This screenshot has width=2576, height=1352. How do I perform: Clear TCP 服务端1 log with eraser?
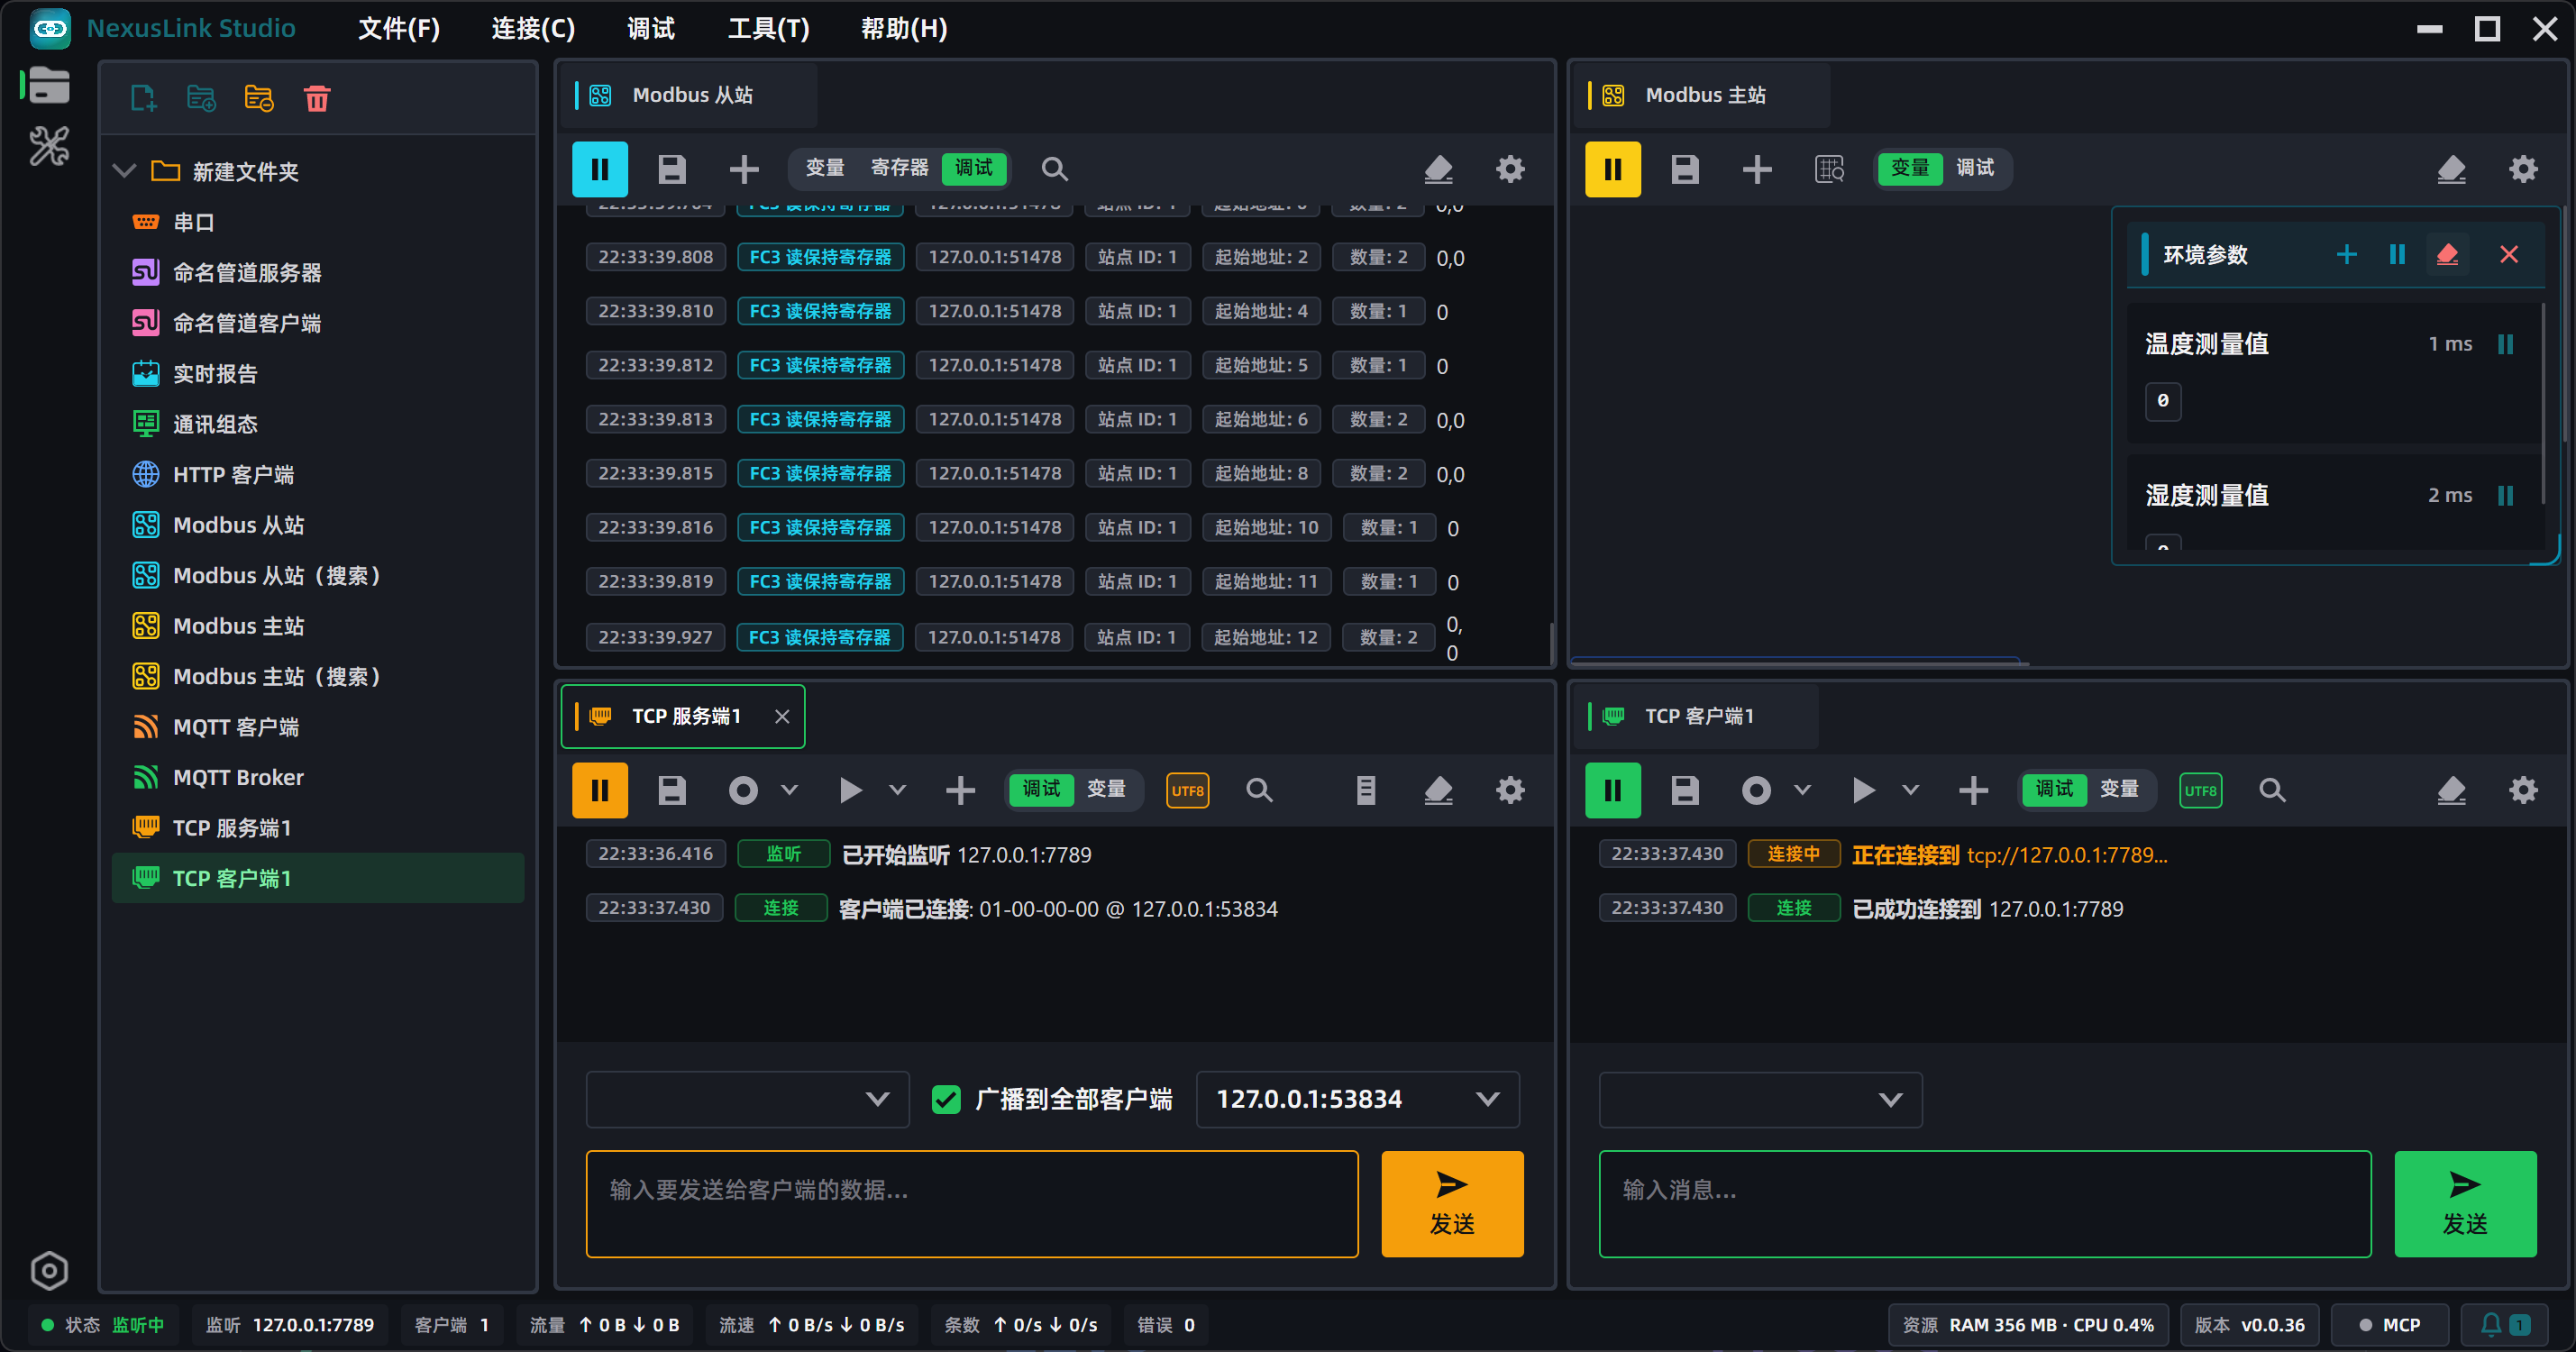tap(1438, 790)
